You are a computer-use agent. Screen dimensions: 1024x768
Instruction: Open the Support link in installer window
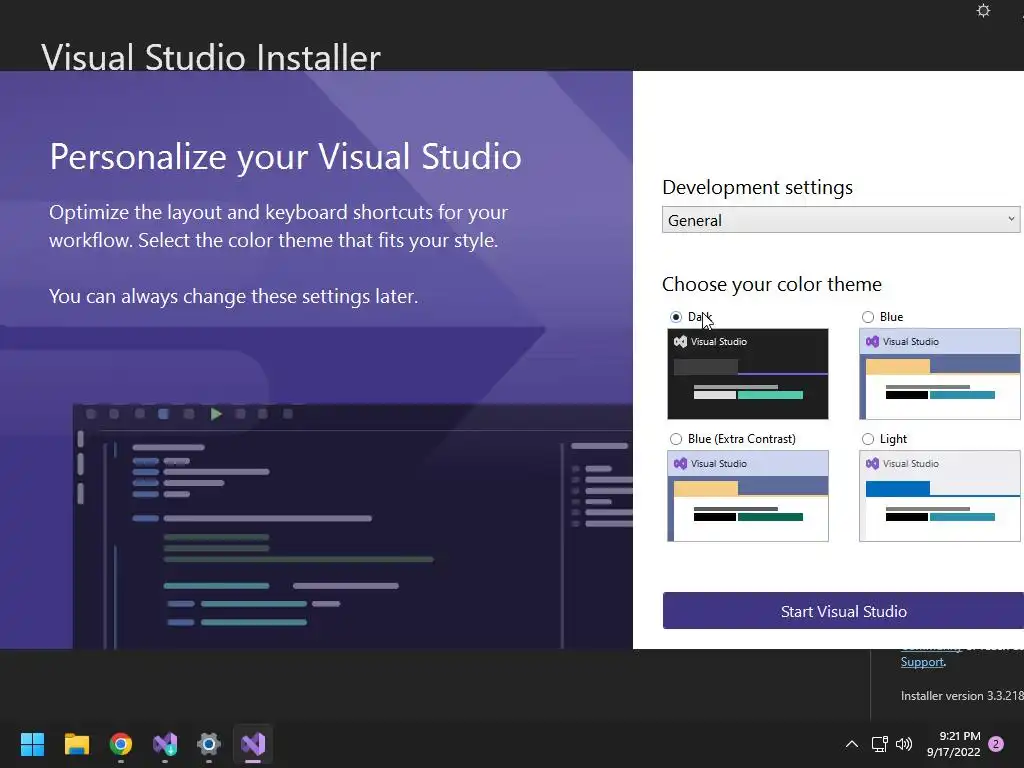(922, 662)
